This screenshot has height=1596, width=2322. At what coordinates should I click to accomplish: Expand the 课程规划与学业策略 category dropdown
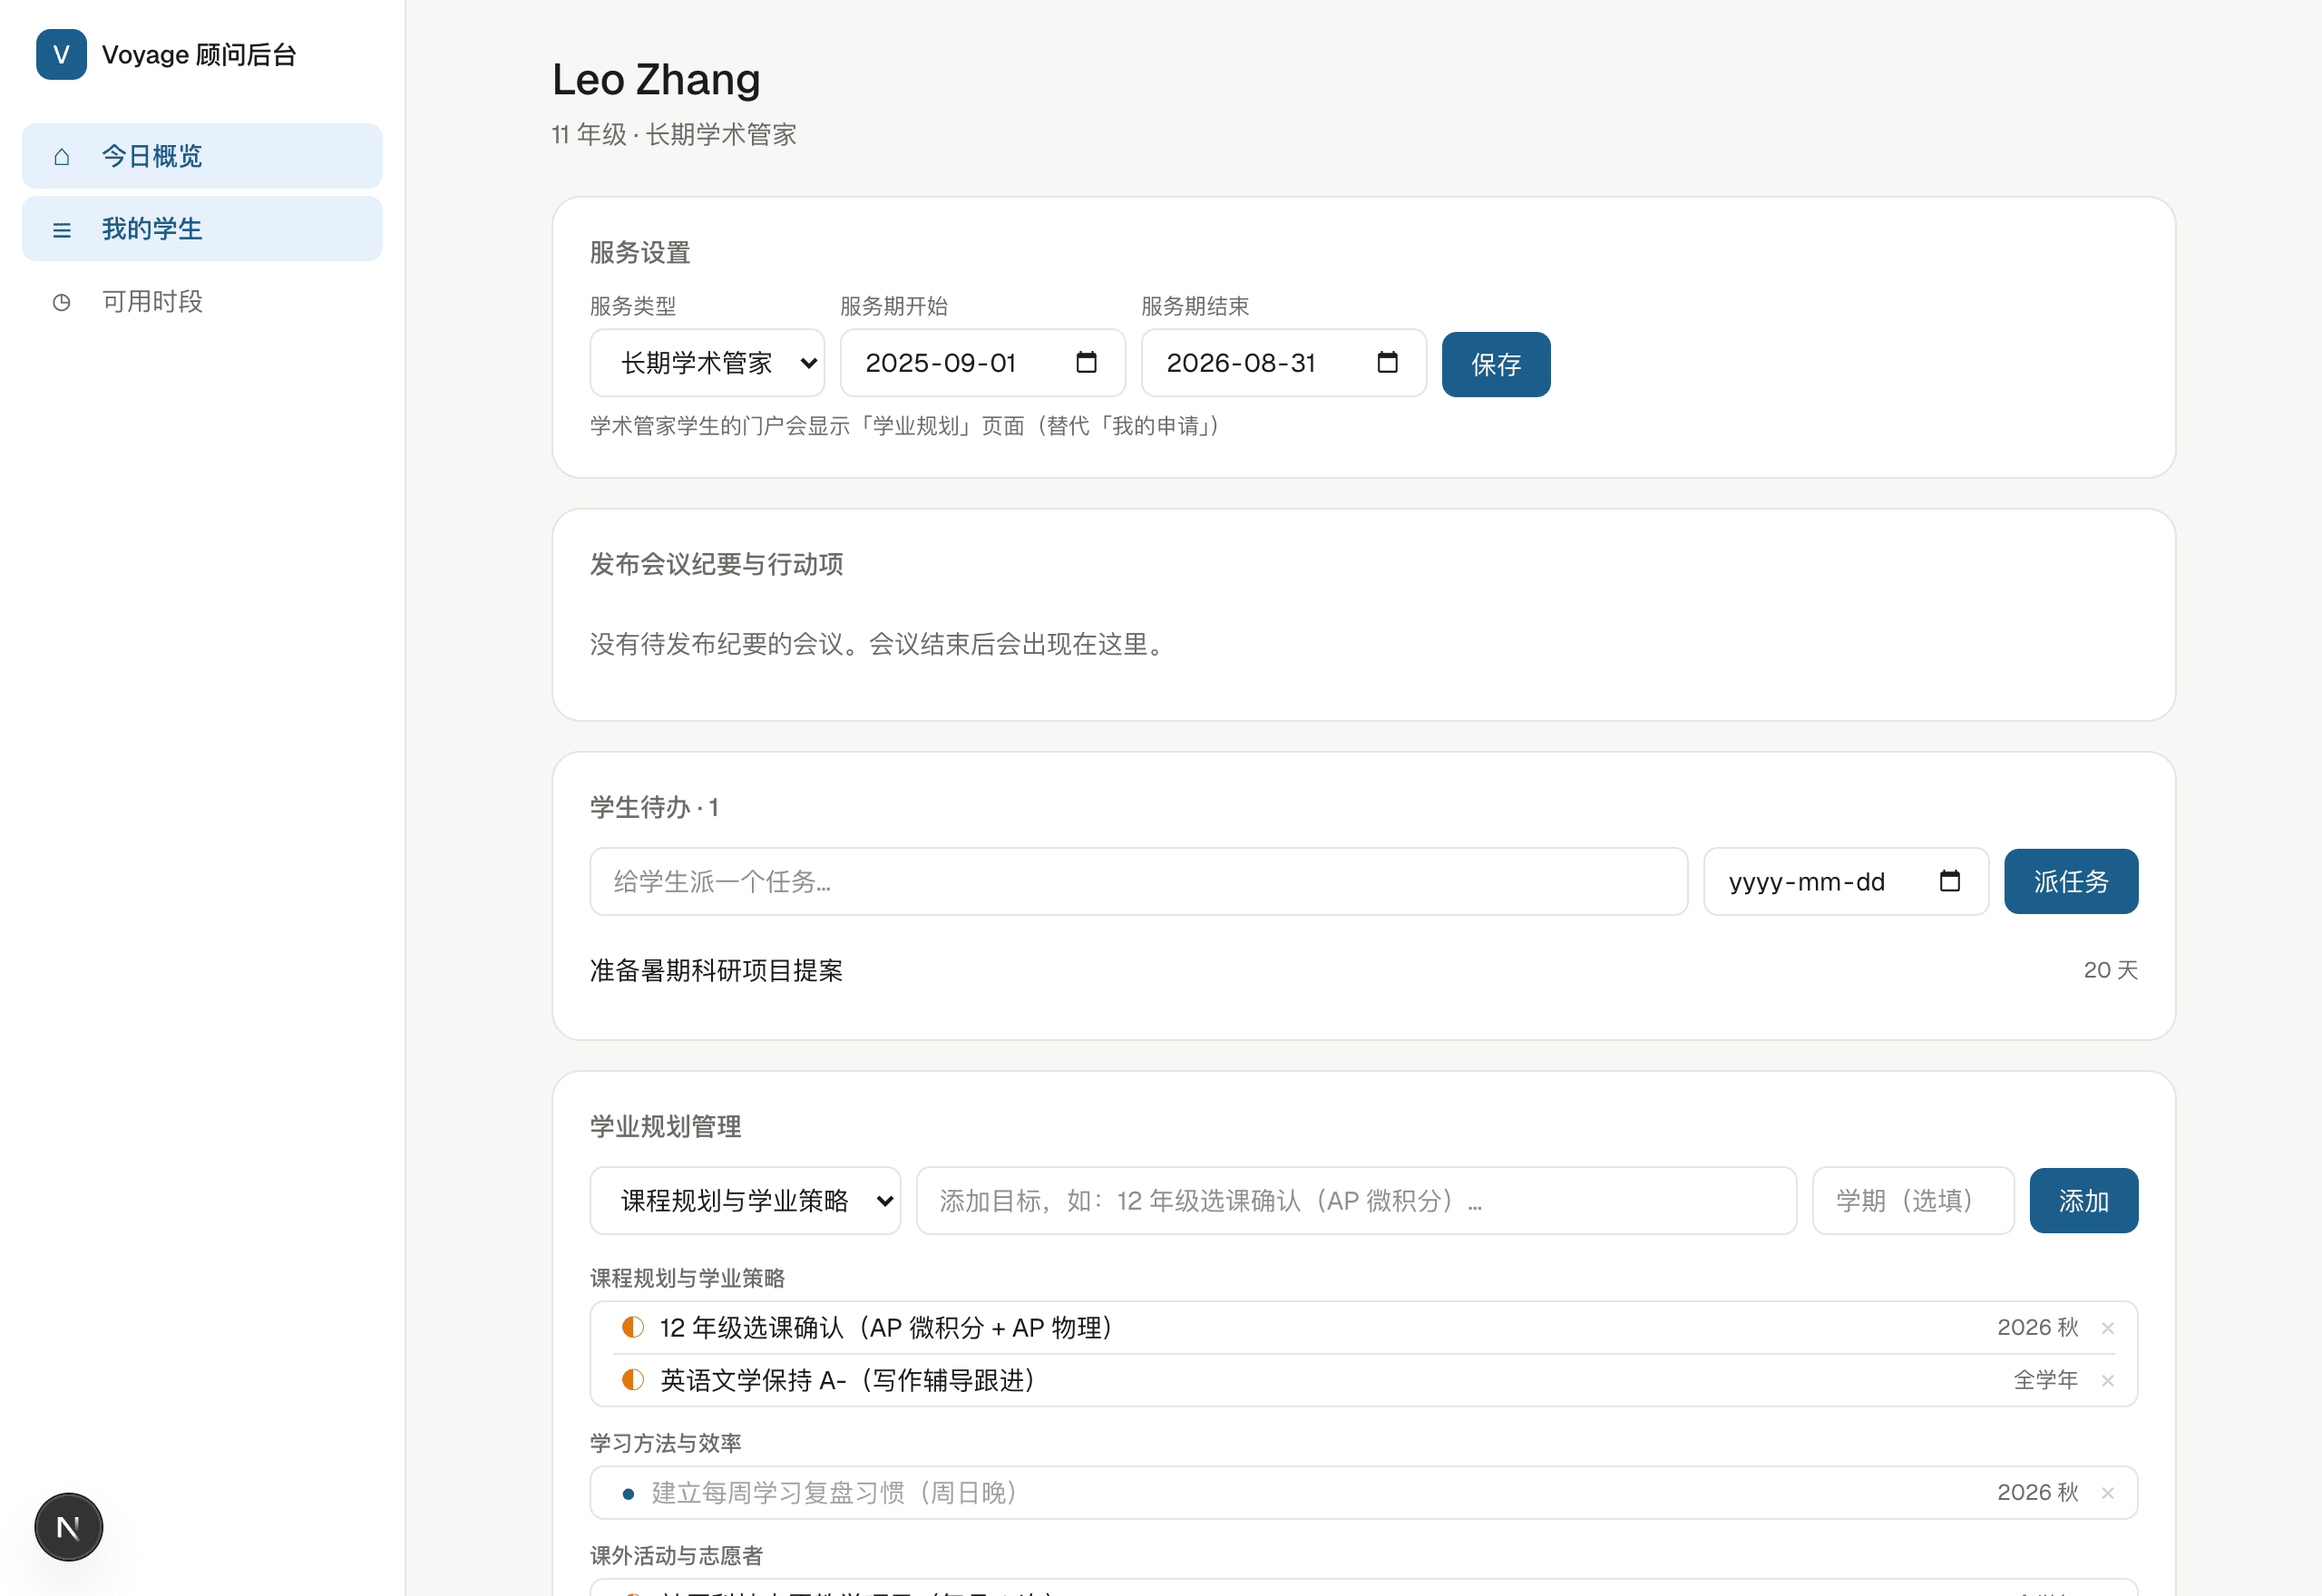(745, 1200)
